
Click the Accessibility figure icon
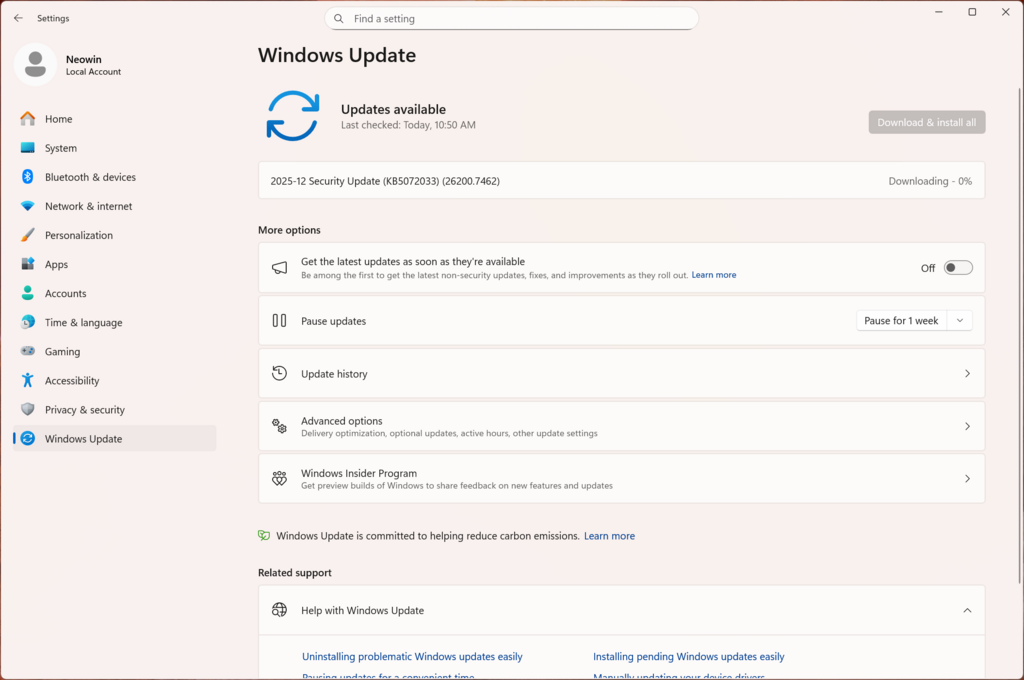pos(27,380)
